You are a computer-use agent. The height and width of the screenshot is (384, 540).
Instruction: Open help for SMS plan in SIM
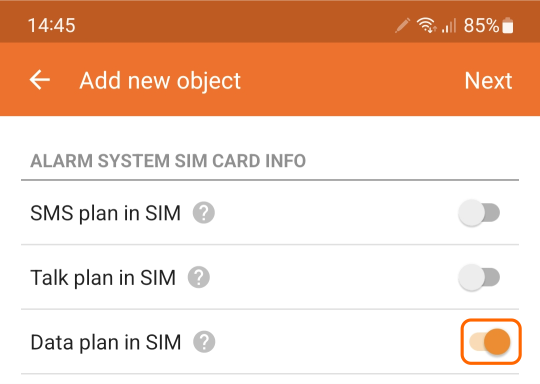coord(204,213)
